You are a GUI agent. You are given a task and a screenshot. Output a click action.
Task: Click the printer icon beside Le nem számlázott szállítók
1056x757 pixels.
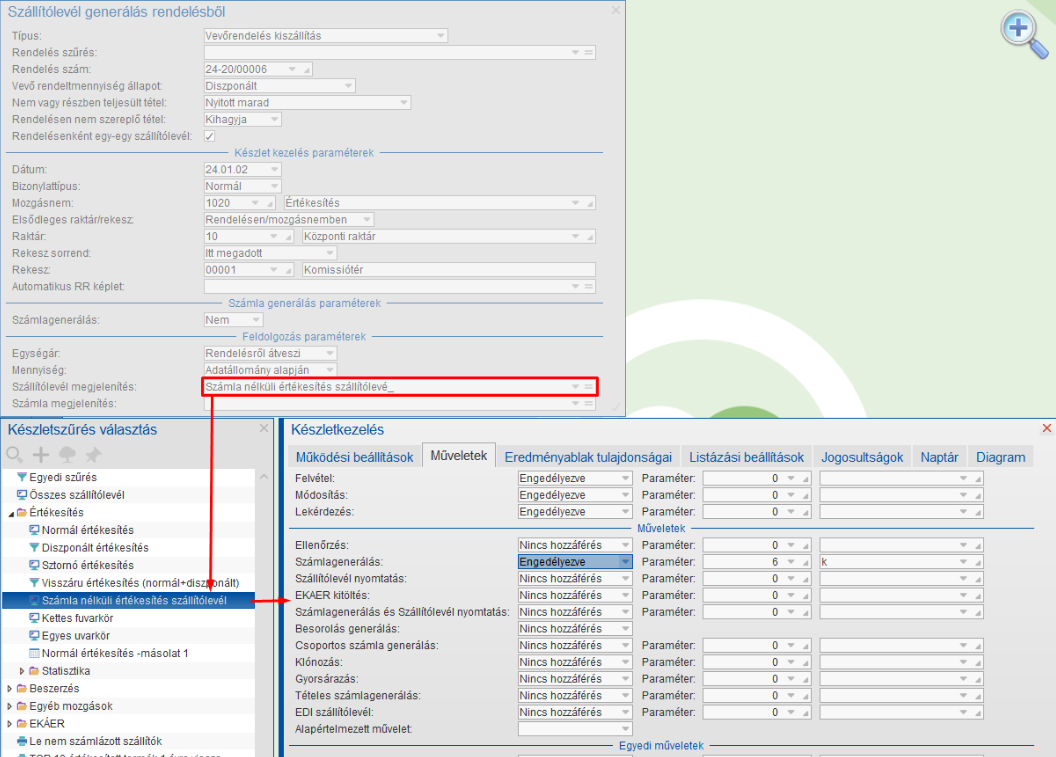(22, 741)
